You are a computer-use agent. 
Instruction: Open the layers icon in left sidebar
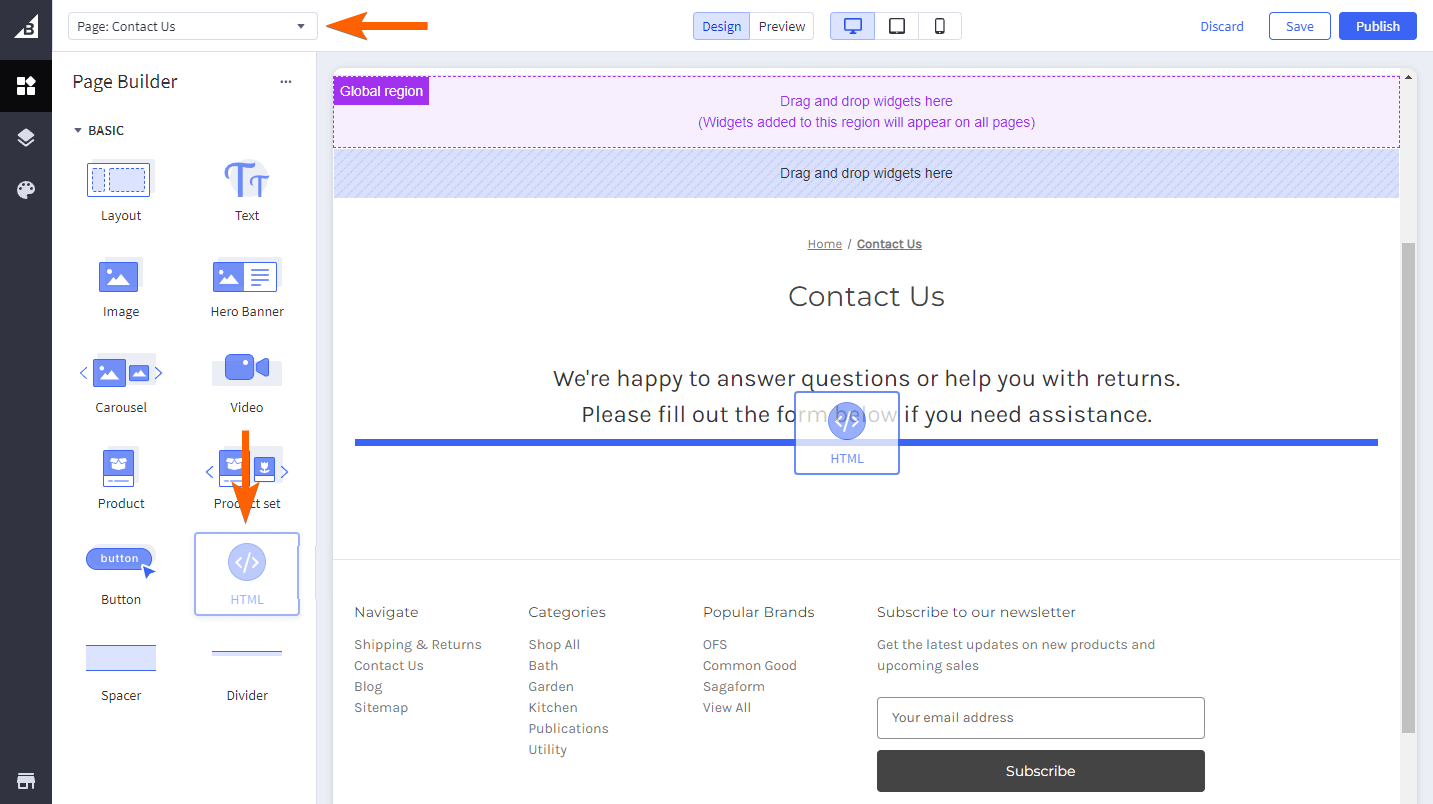26,138
